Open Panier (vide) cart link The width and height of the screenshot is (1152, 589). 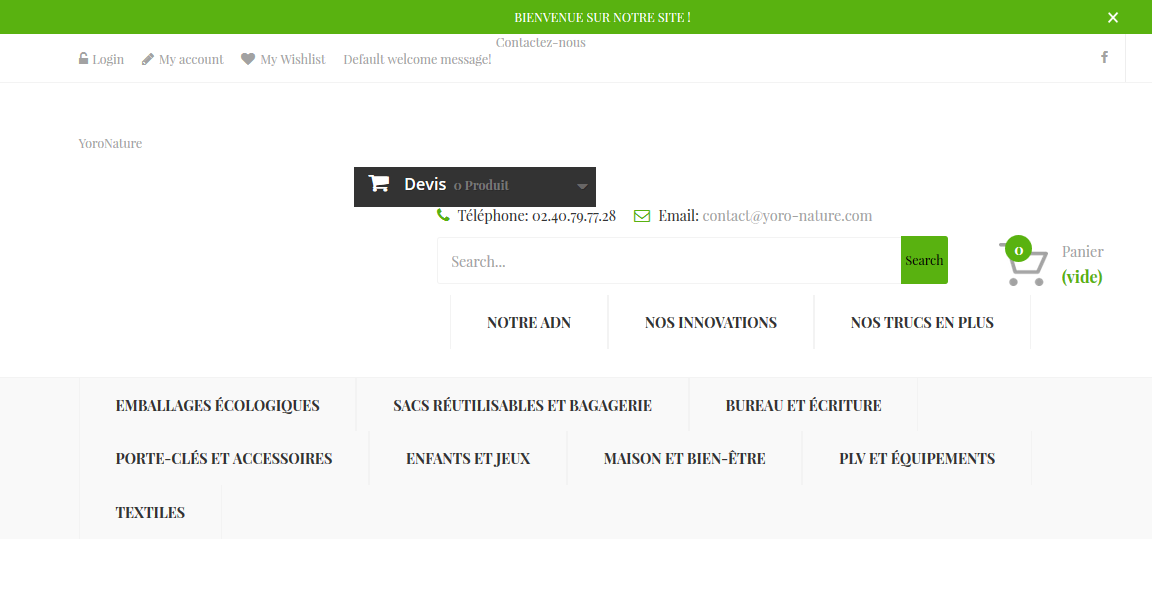[x=1082, y=264]
